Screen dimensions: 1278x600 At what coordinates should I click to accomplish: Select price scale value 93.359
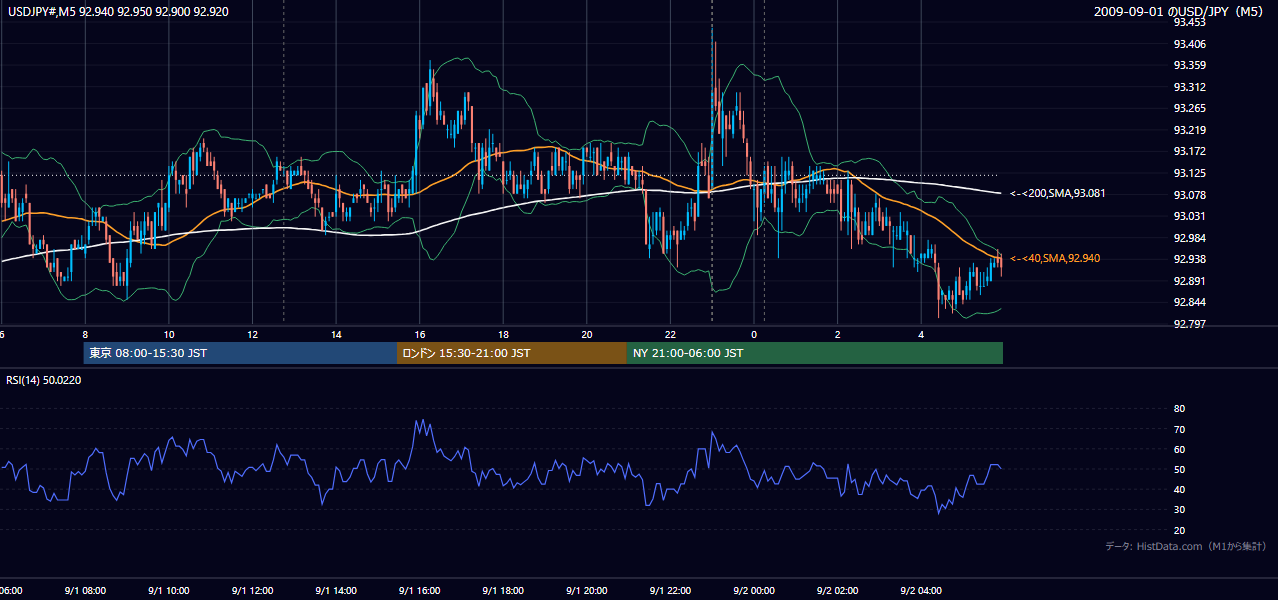[1189, 65]
